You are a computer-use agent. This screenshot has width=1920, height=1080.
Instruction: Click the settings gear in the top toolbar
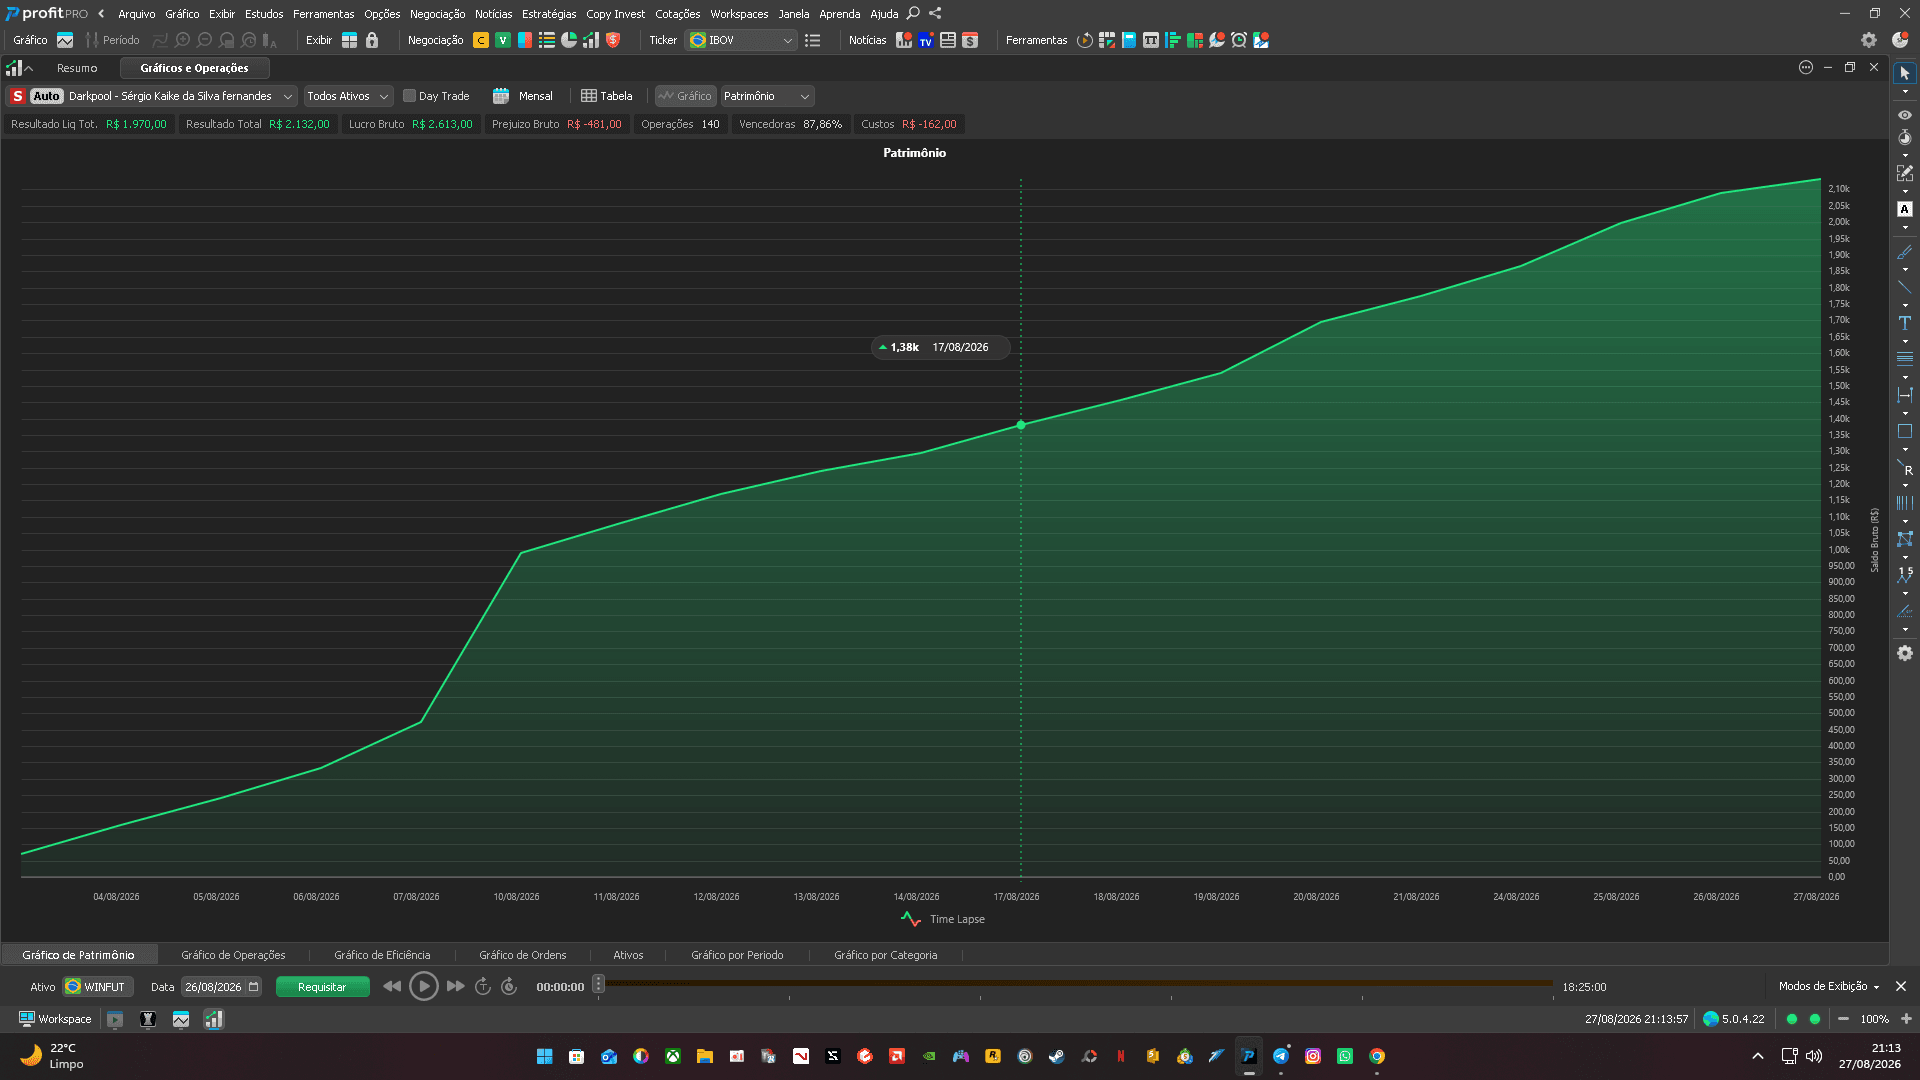coord(1869,40)
